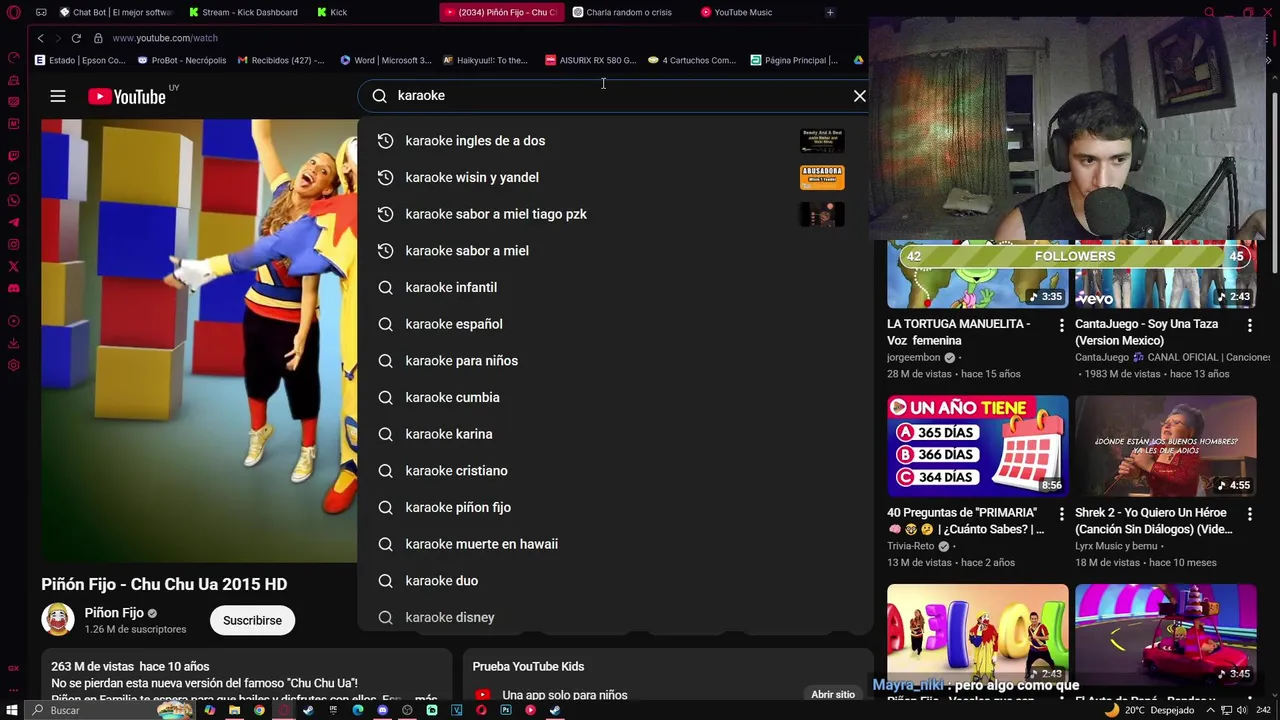The image size is (1280, 720).
Task: Click the karaoke search input field
Action: [615, 96]
